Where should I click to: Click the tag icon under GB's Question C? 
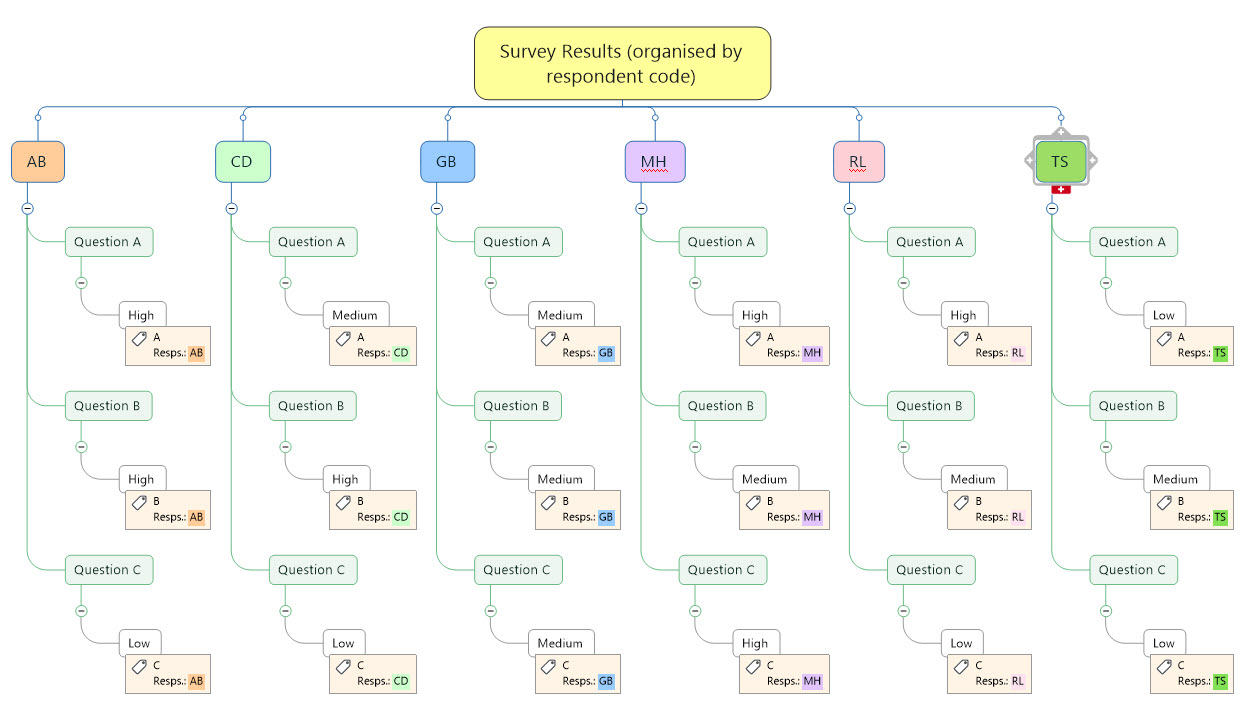tap(549, 667)
